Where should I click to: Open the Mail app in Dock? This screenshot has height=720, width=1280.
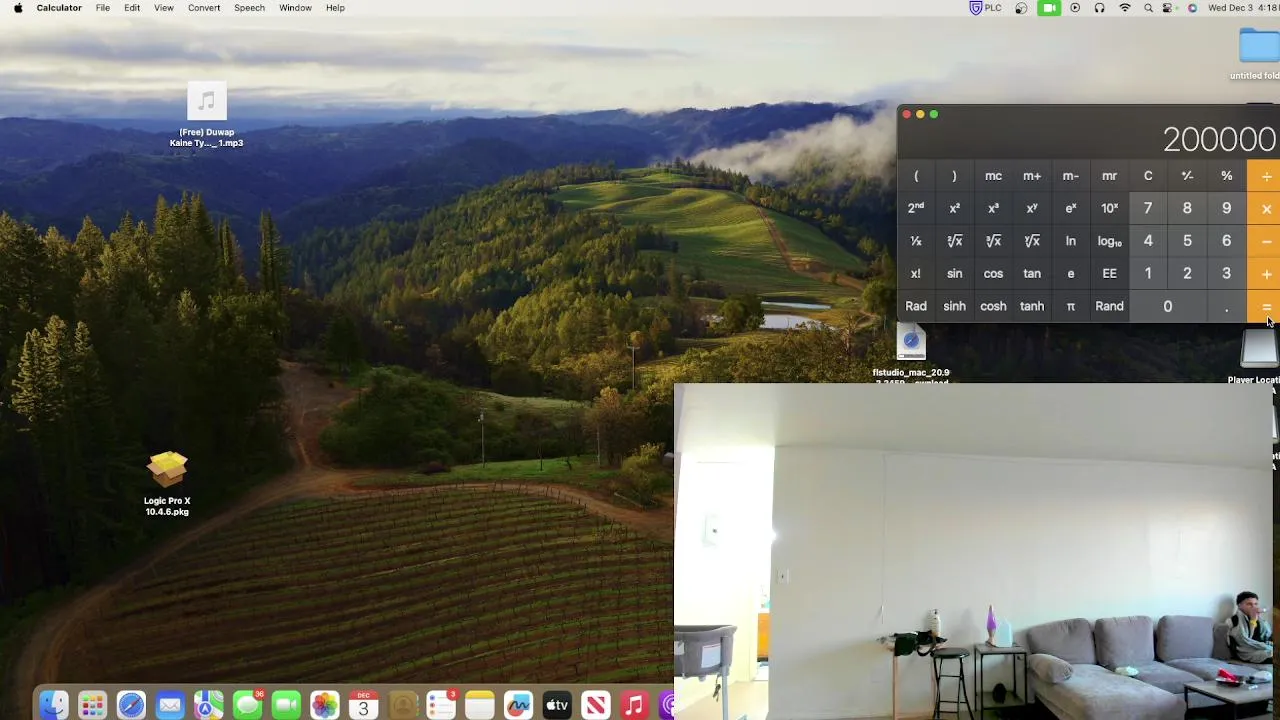pyautogui.click(x=170, y=706)
